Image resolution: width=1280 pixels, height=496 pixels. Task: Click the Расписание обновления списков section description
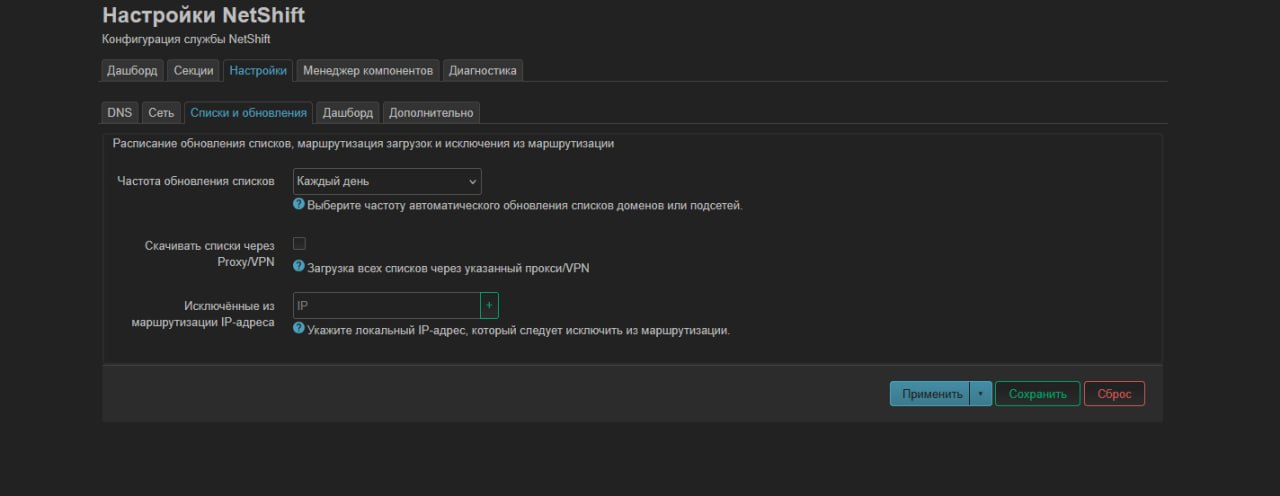point(363,144)
